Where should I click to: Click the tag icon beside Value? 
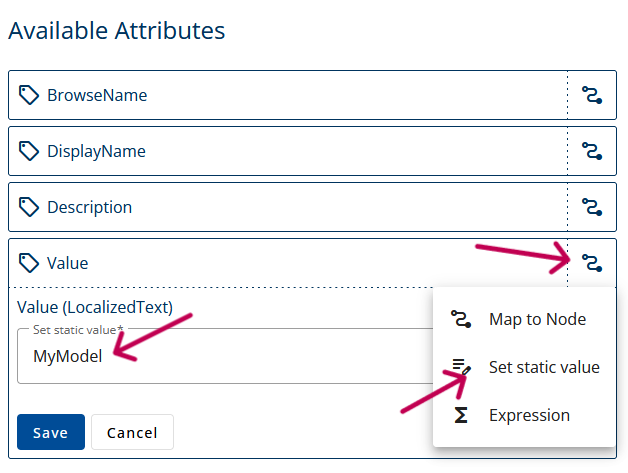tap(29, 263)
